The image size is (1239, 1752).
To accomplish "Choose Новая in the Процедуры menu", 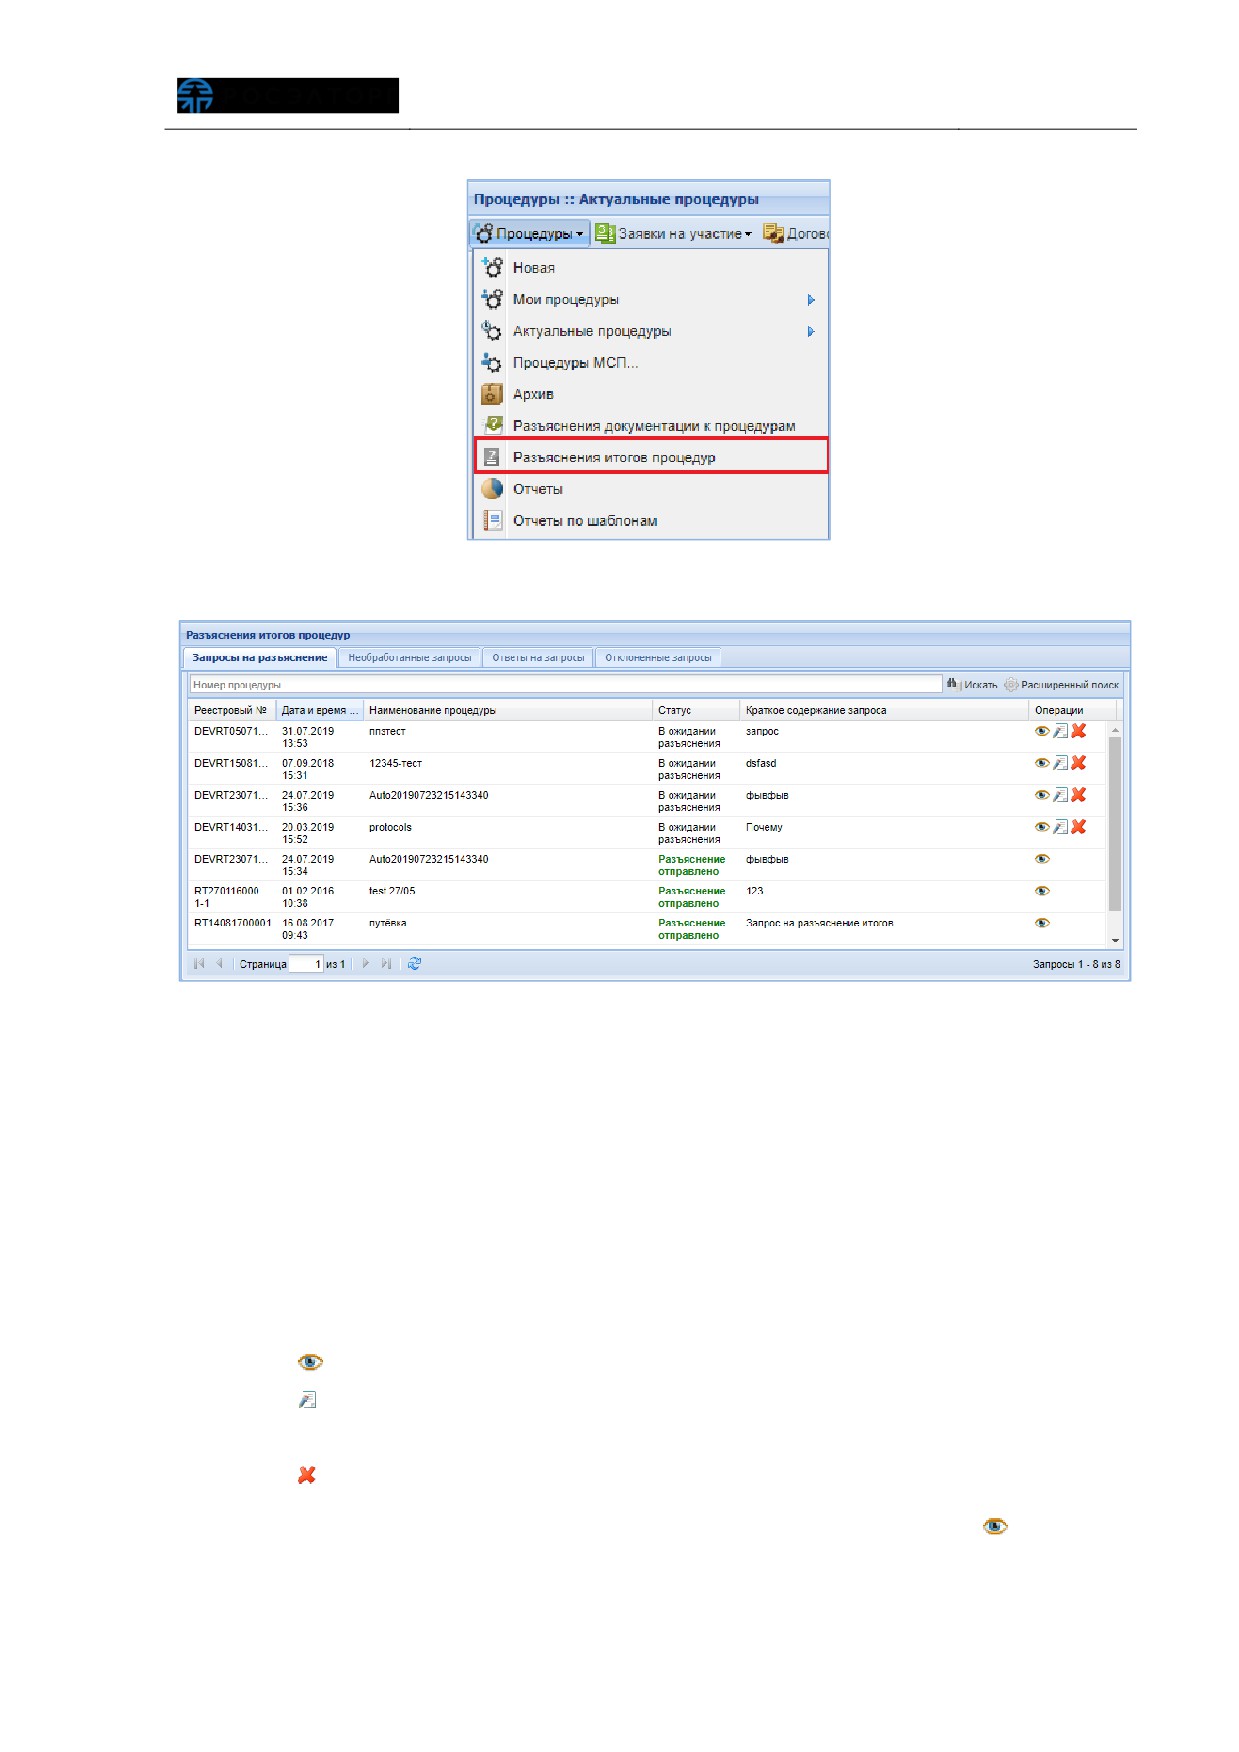I will point(651,268).
